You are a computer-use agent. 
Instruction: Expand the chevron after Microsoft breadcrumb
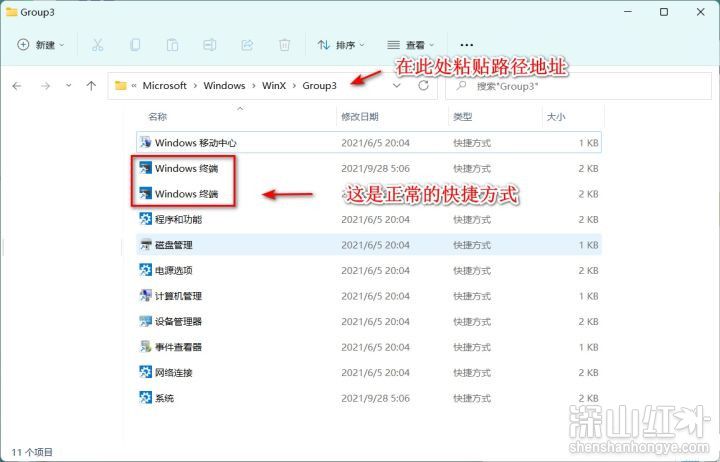pyautogui.click(x=195, y=86)
